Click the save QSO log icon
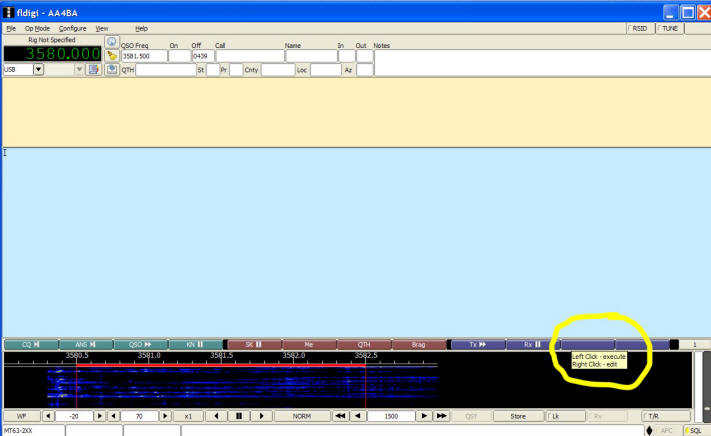The width and height of the screenshot is (711, 436). [x=112, y=69]
